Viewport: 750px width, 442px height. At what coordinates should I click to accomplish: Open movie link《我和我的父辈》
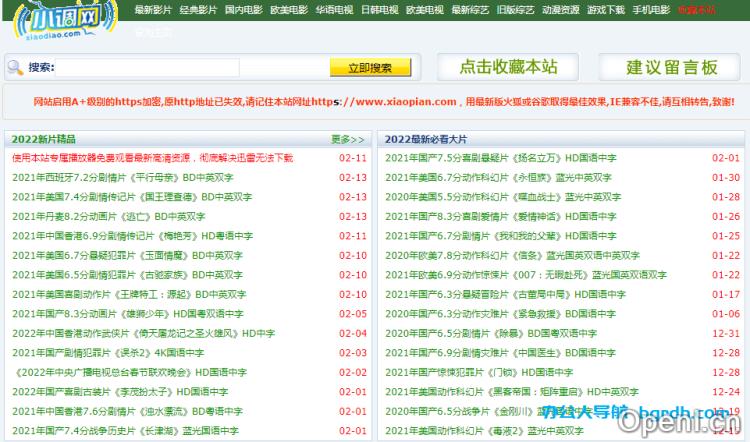click(x=501, y=236)
